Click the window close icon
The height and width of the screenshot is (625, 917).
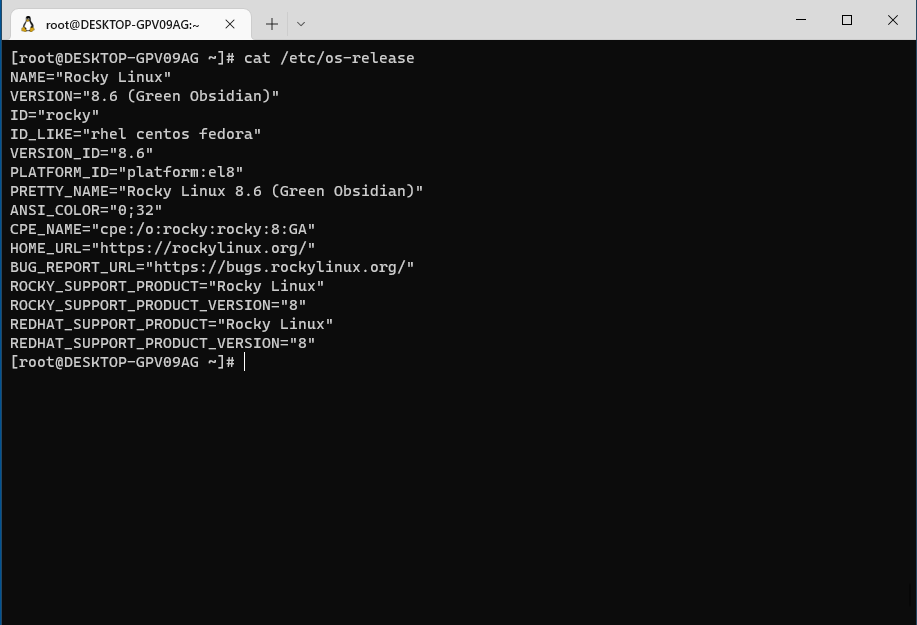892,20
